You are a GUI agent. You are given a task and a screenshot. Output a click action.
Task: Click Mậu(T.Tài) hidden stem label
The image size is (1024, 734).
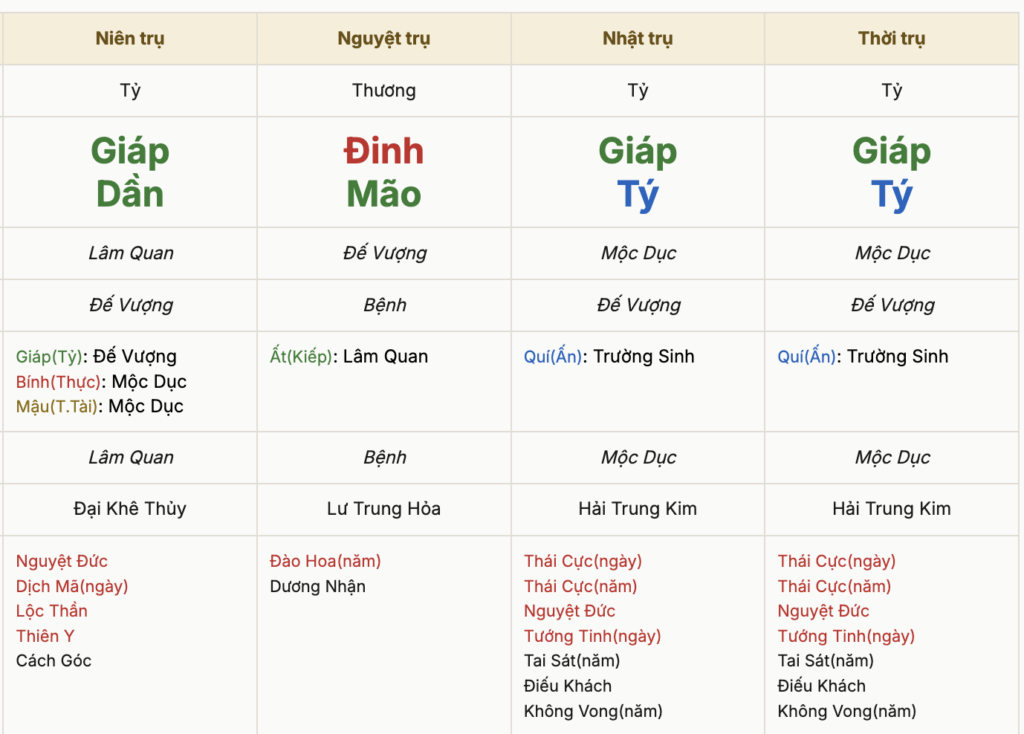click(57, 406)
